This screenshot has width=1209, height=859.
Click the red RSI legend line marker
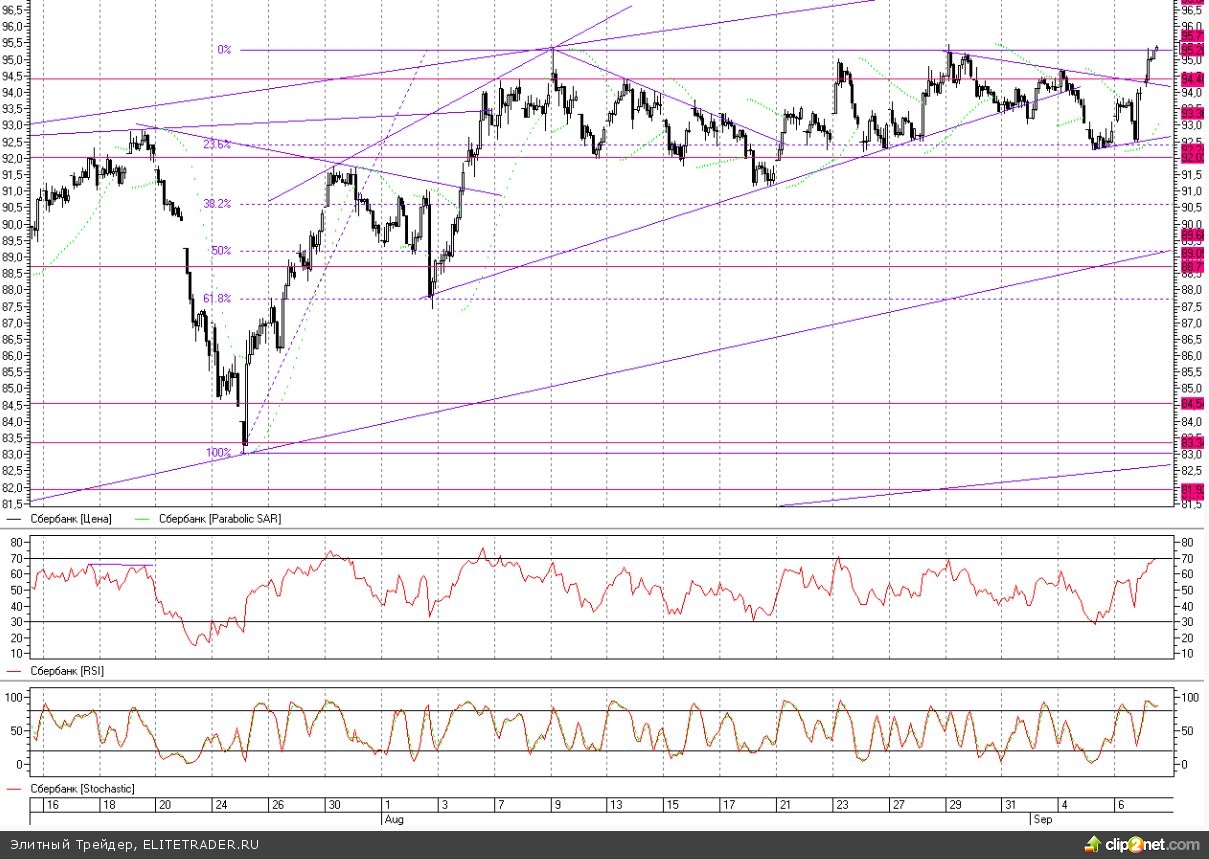click(15, 669)
